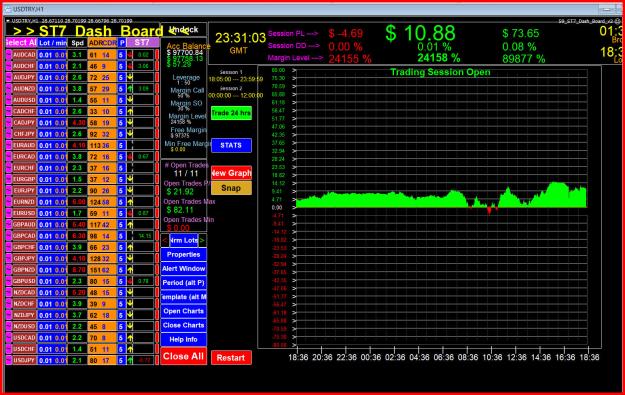Click the red bar at end of AUDCAD row
The width and height of the screenshot is (625, 395).
pyautogui.click(x=157, y=55)
